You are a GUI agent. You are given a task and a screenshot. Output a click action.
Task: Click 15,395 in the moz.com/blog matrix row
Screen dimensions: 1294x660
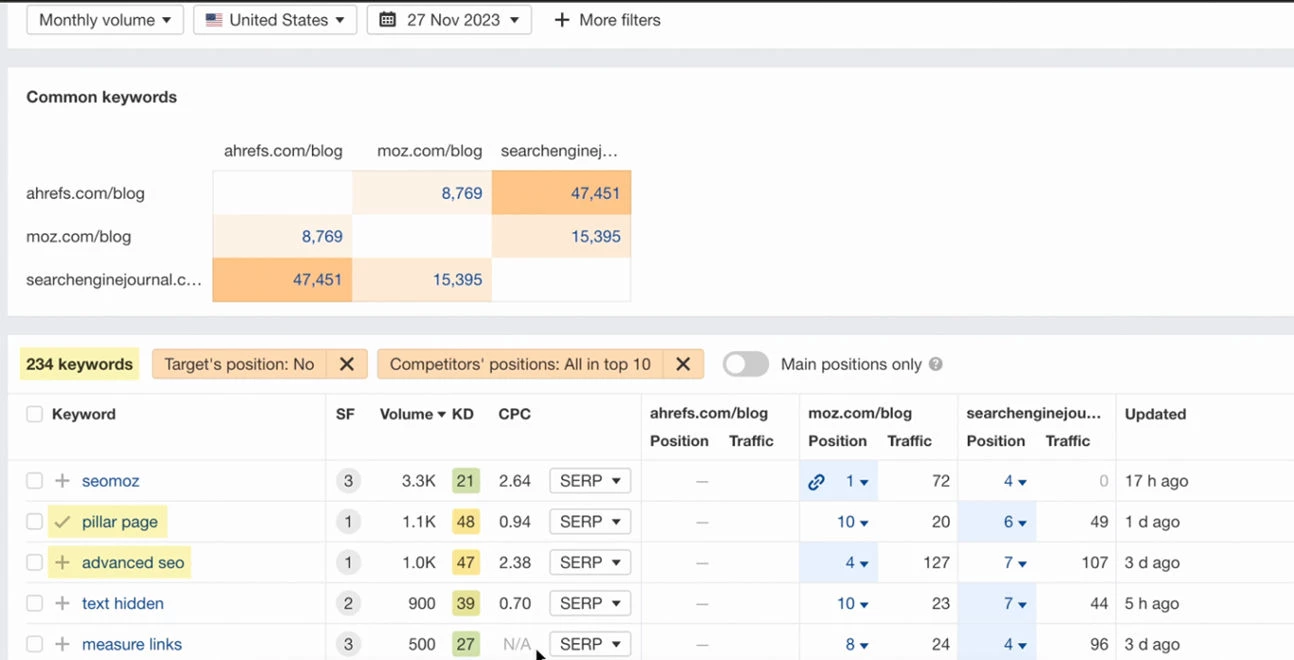pos(595,237)
